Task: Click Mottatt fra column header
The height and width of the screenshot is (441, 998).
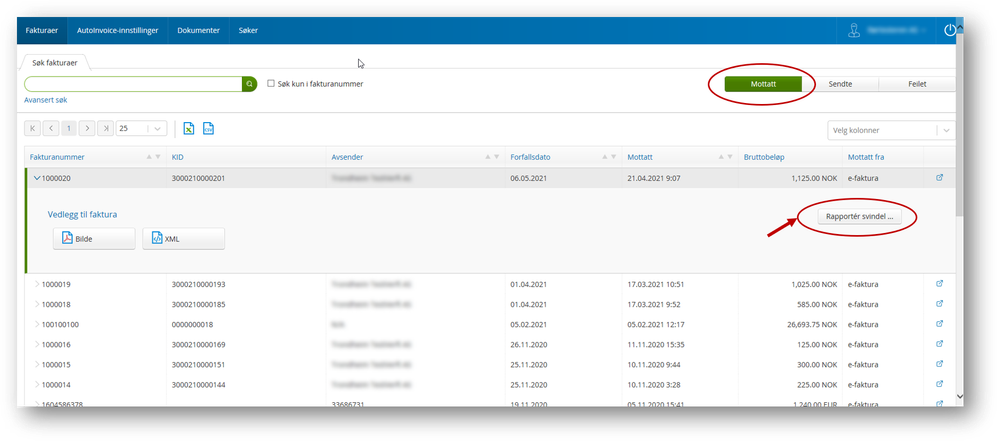Action: click(866, 157)
